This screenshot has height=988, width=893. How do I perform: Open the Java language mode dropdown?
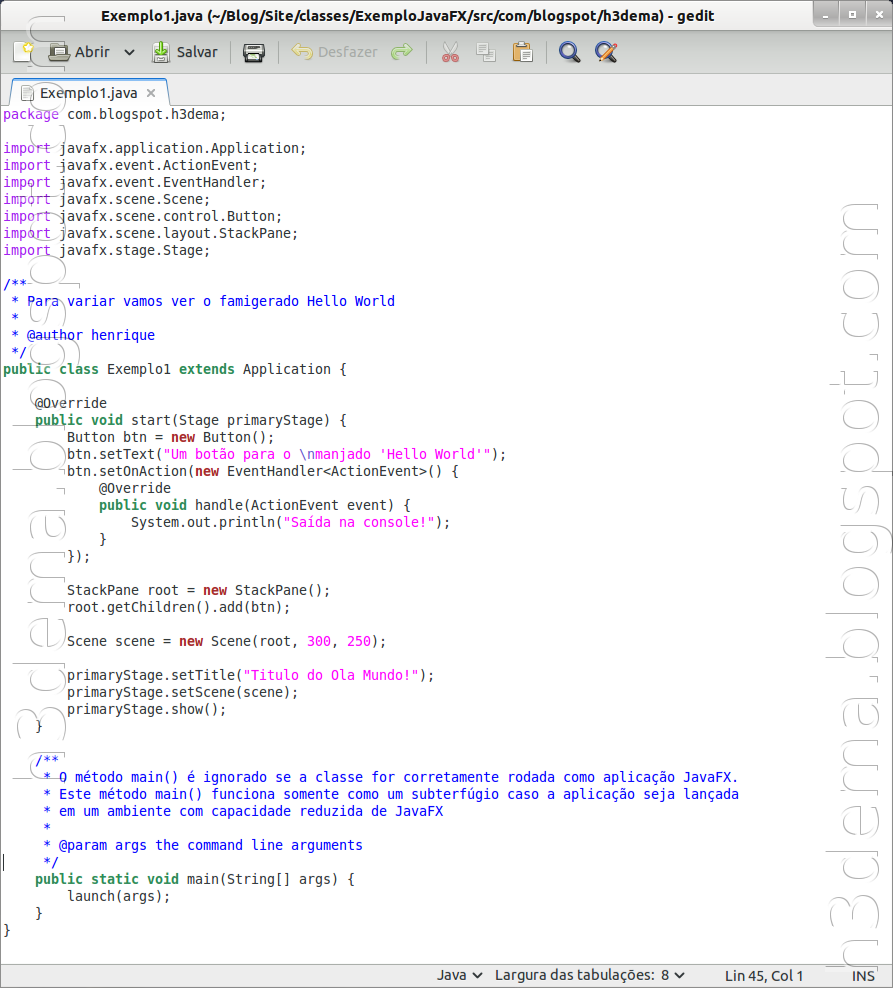[460, 975]
